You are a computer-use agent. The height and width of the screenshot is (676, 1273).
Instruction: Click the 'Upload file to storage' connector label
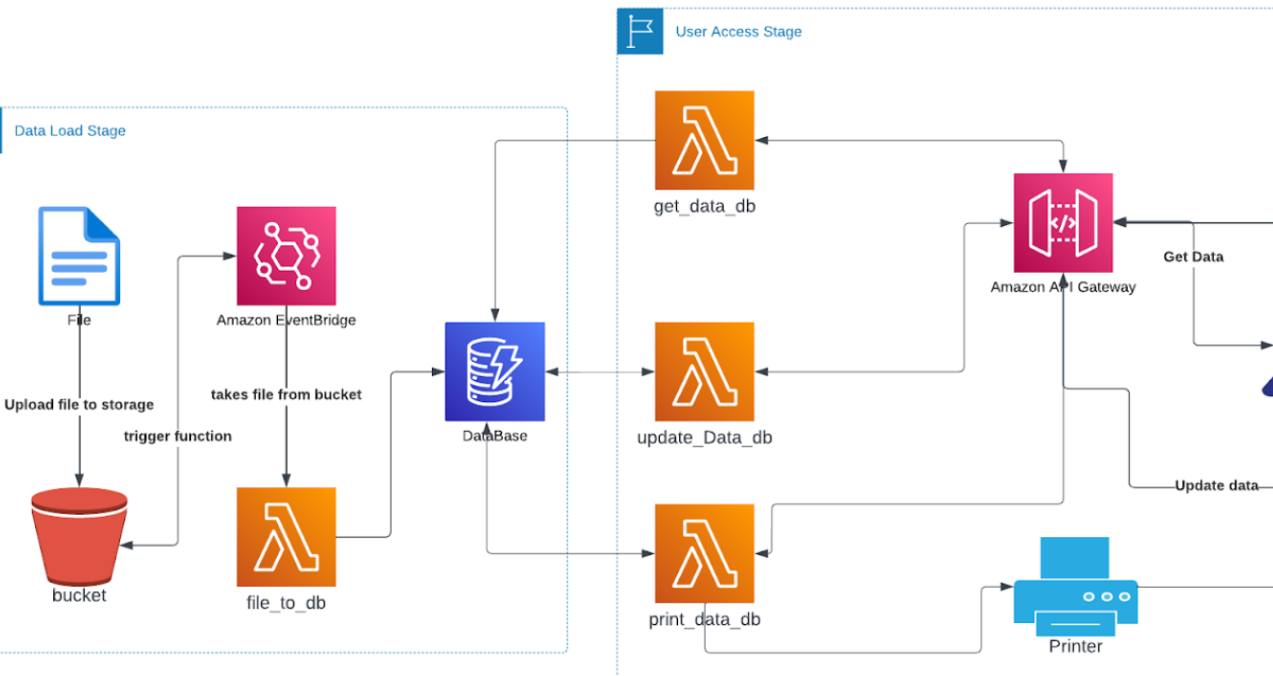(x=79, y=405)
